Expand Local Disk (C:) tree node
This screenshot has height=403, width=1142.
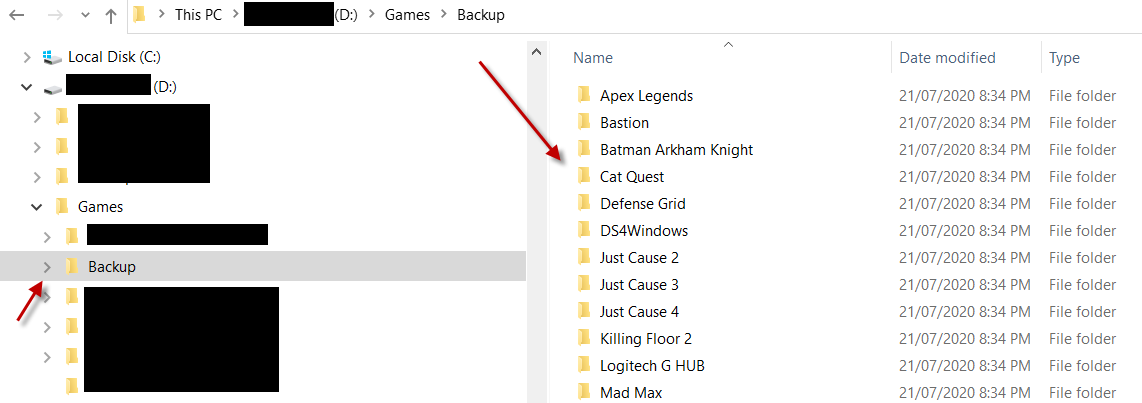[x=27, y=57]
